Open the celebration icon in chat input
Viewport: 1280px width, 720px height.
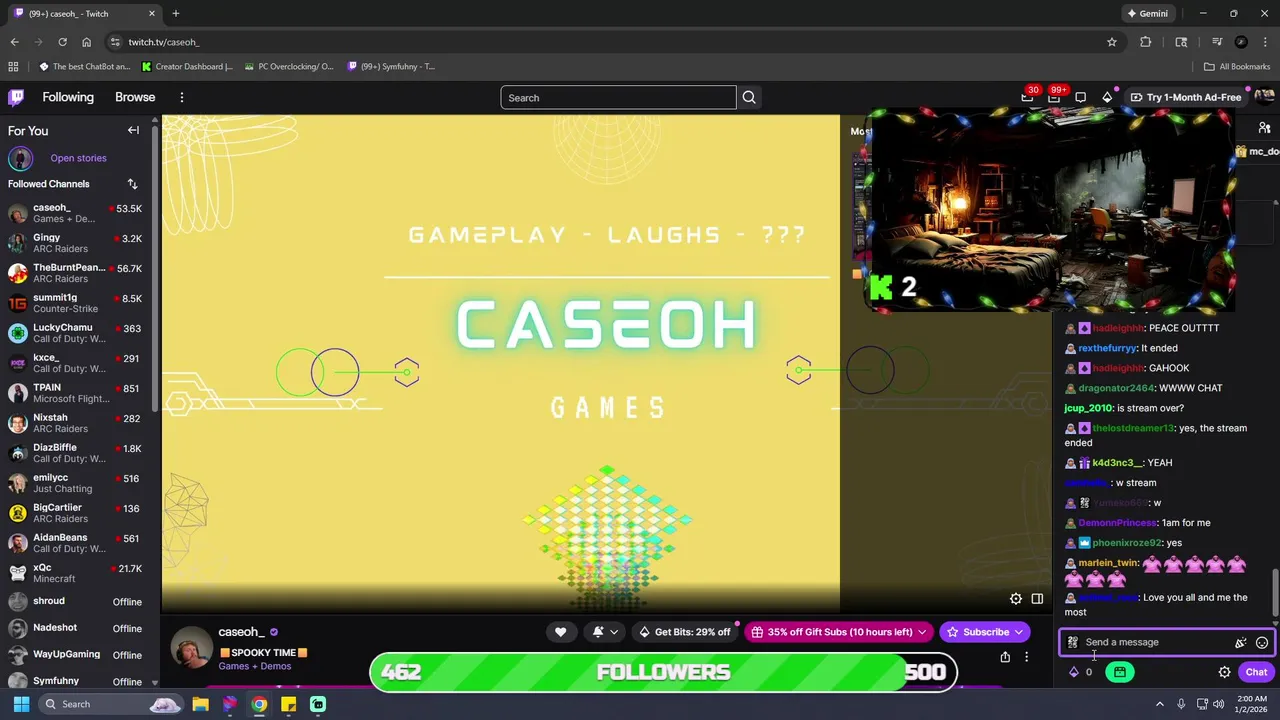(x=1240, y=643)
